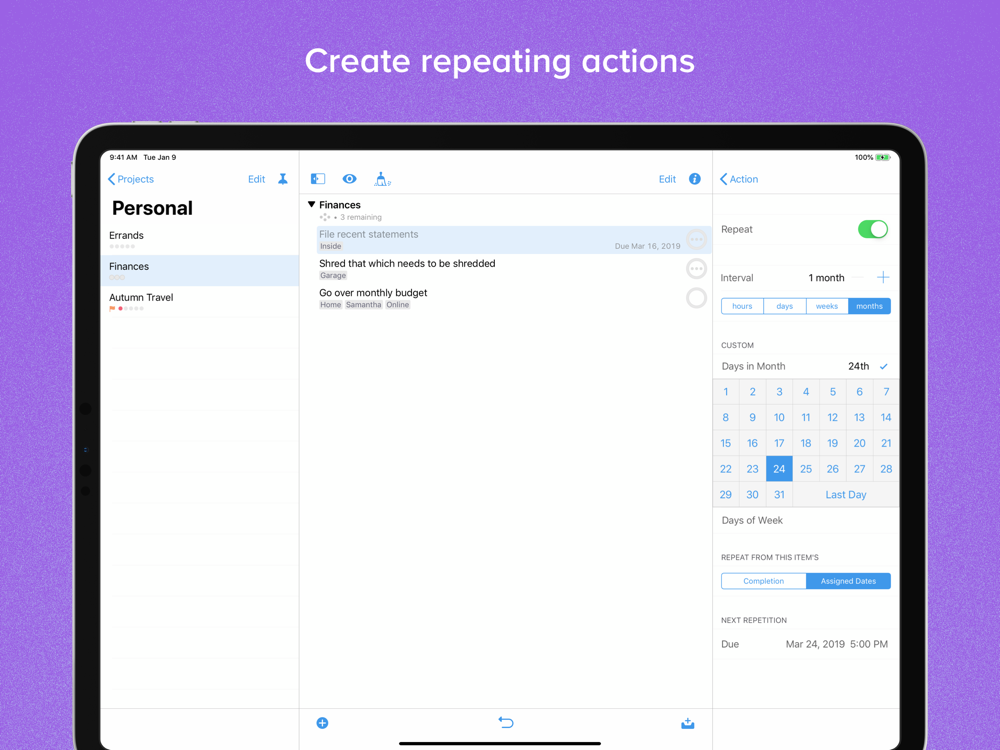Open the View options eye icon

pos(349,179)
